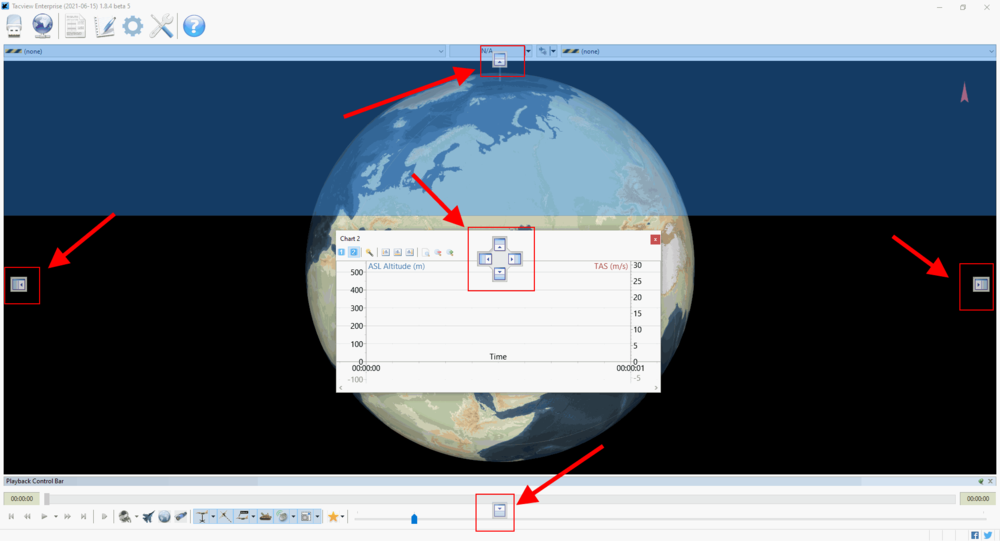Toggle the screenshot camera overlay button
Screen dimensions: 1000x541
point(306,516)
